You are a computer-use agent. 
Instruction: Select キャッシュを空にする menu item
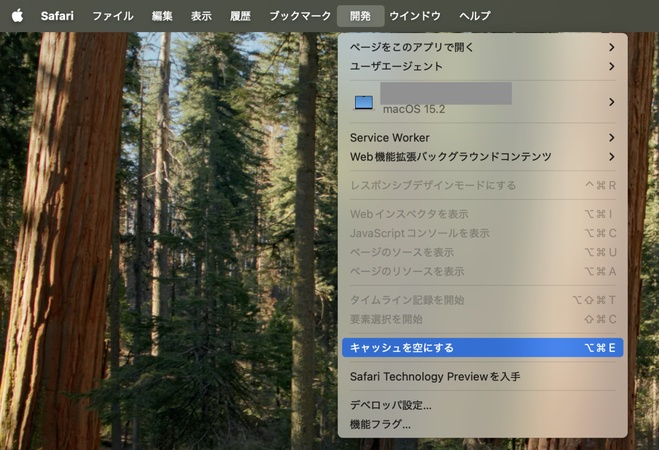click(x=482, y=348)
